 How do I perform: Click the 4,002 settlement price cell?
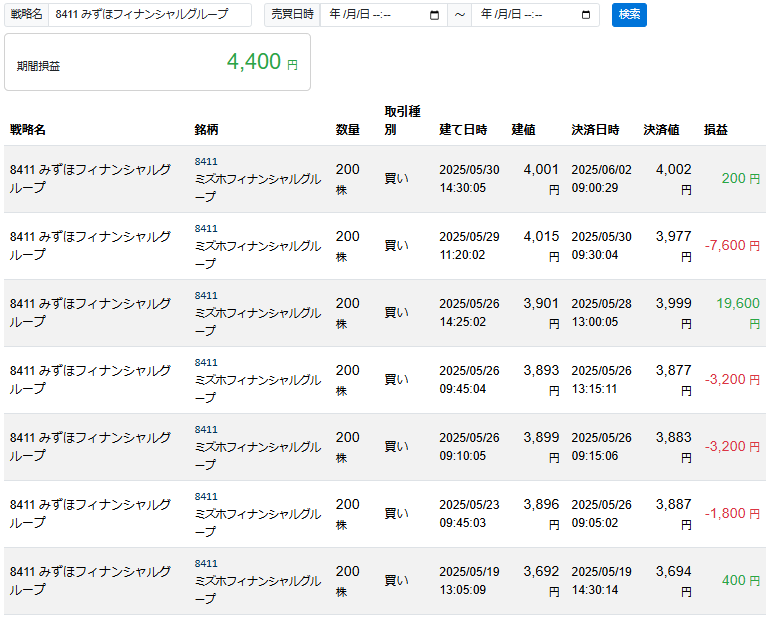click(673, 179)
